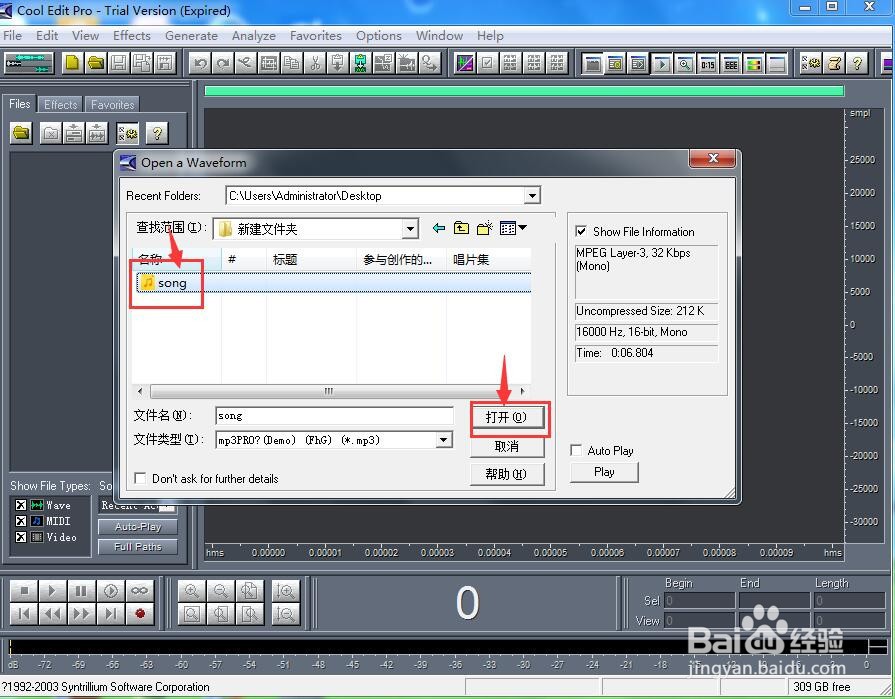Click the 帮助(H) help button
The height and width of the screenshot is (699, 895).
click(506, 474)
